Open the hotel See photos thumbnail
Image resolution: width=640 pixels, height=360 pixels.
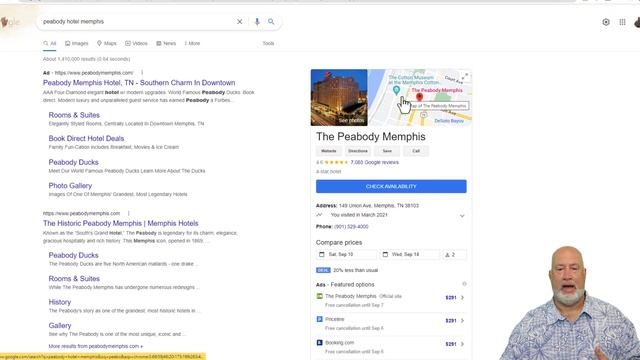[x=339, y=98]
